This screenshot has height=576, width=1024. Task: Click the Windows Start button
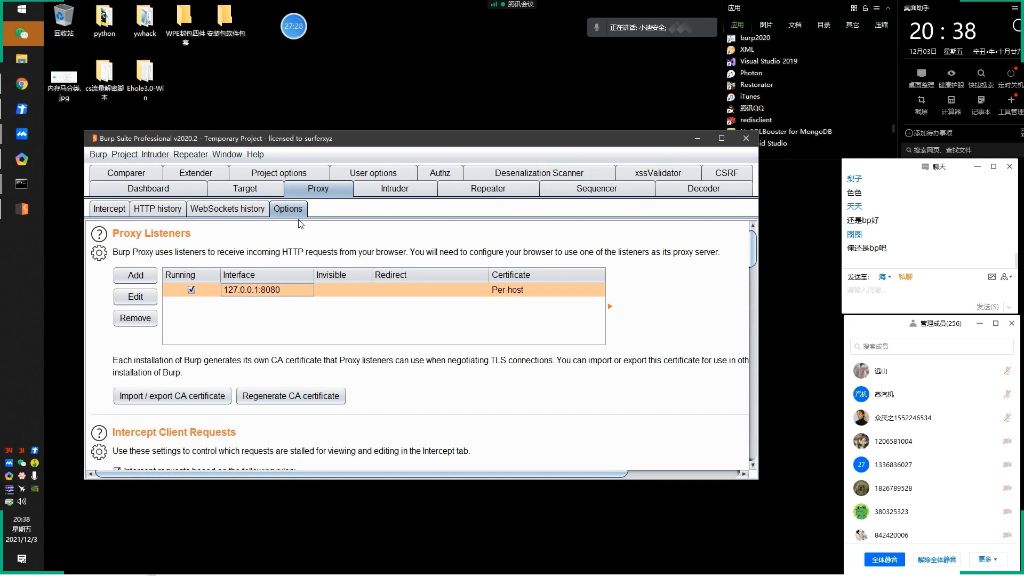22,9
